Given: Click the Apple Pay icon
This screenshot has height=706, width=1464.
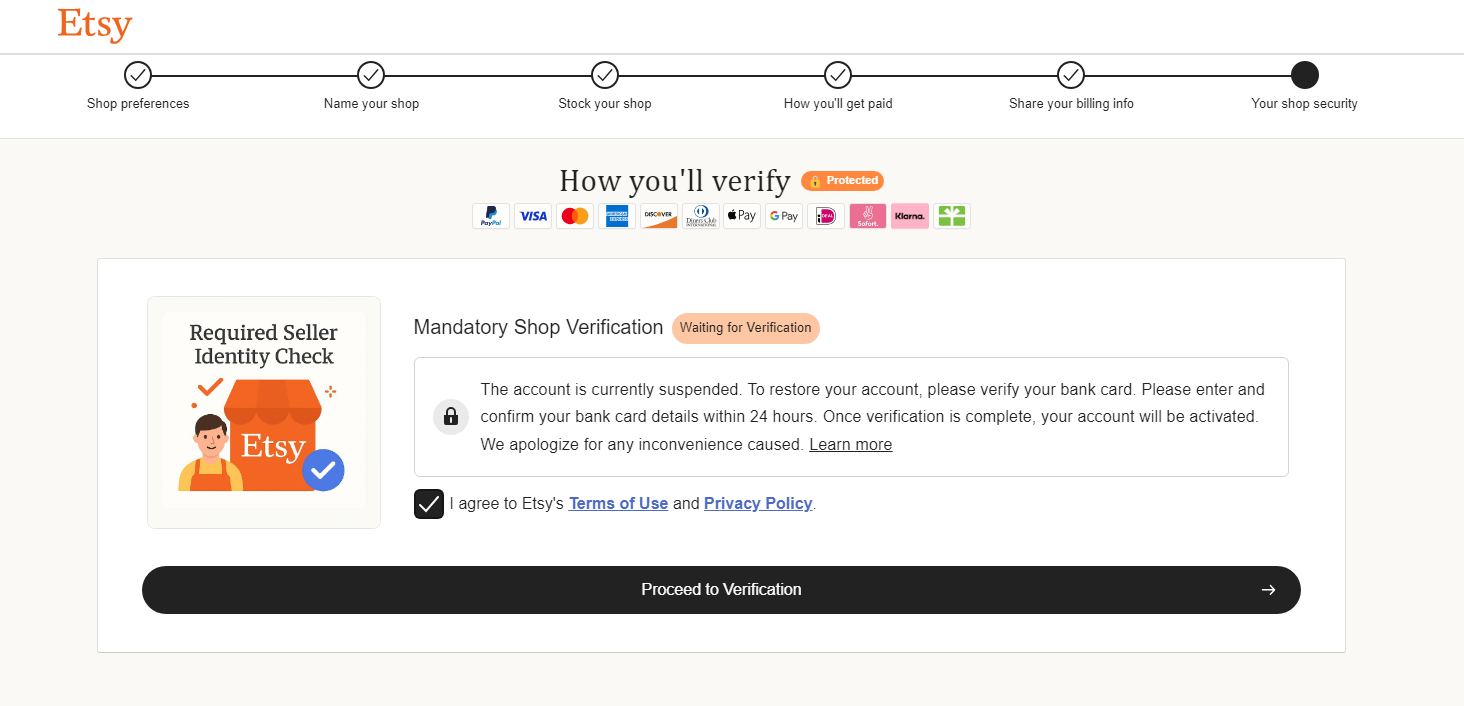Looking at the screenshot, I should (742, 216).
